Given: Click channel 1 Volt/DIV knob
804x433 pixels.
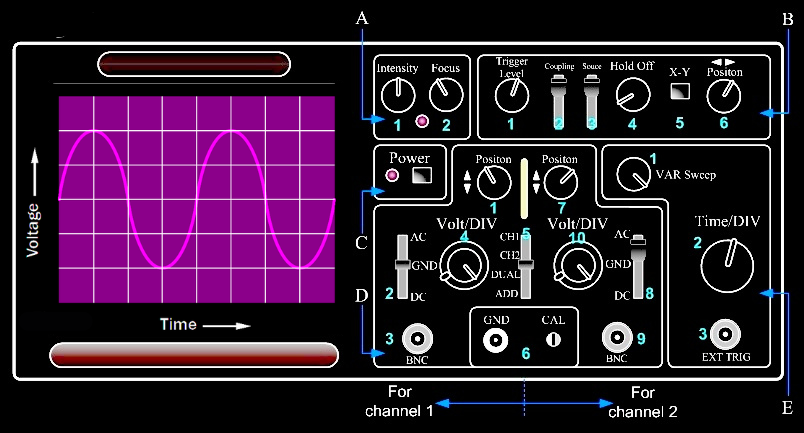Looking at the screenshot, I should click(x=462, y=264).
